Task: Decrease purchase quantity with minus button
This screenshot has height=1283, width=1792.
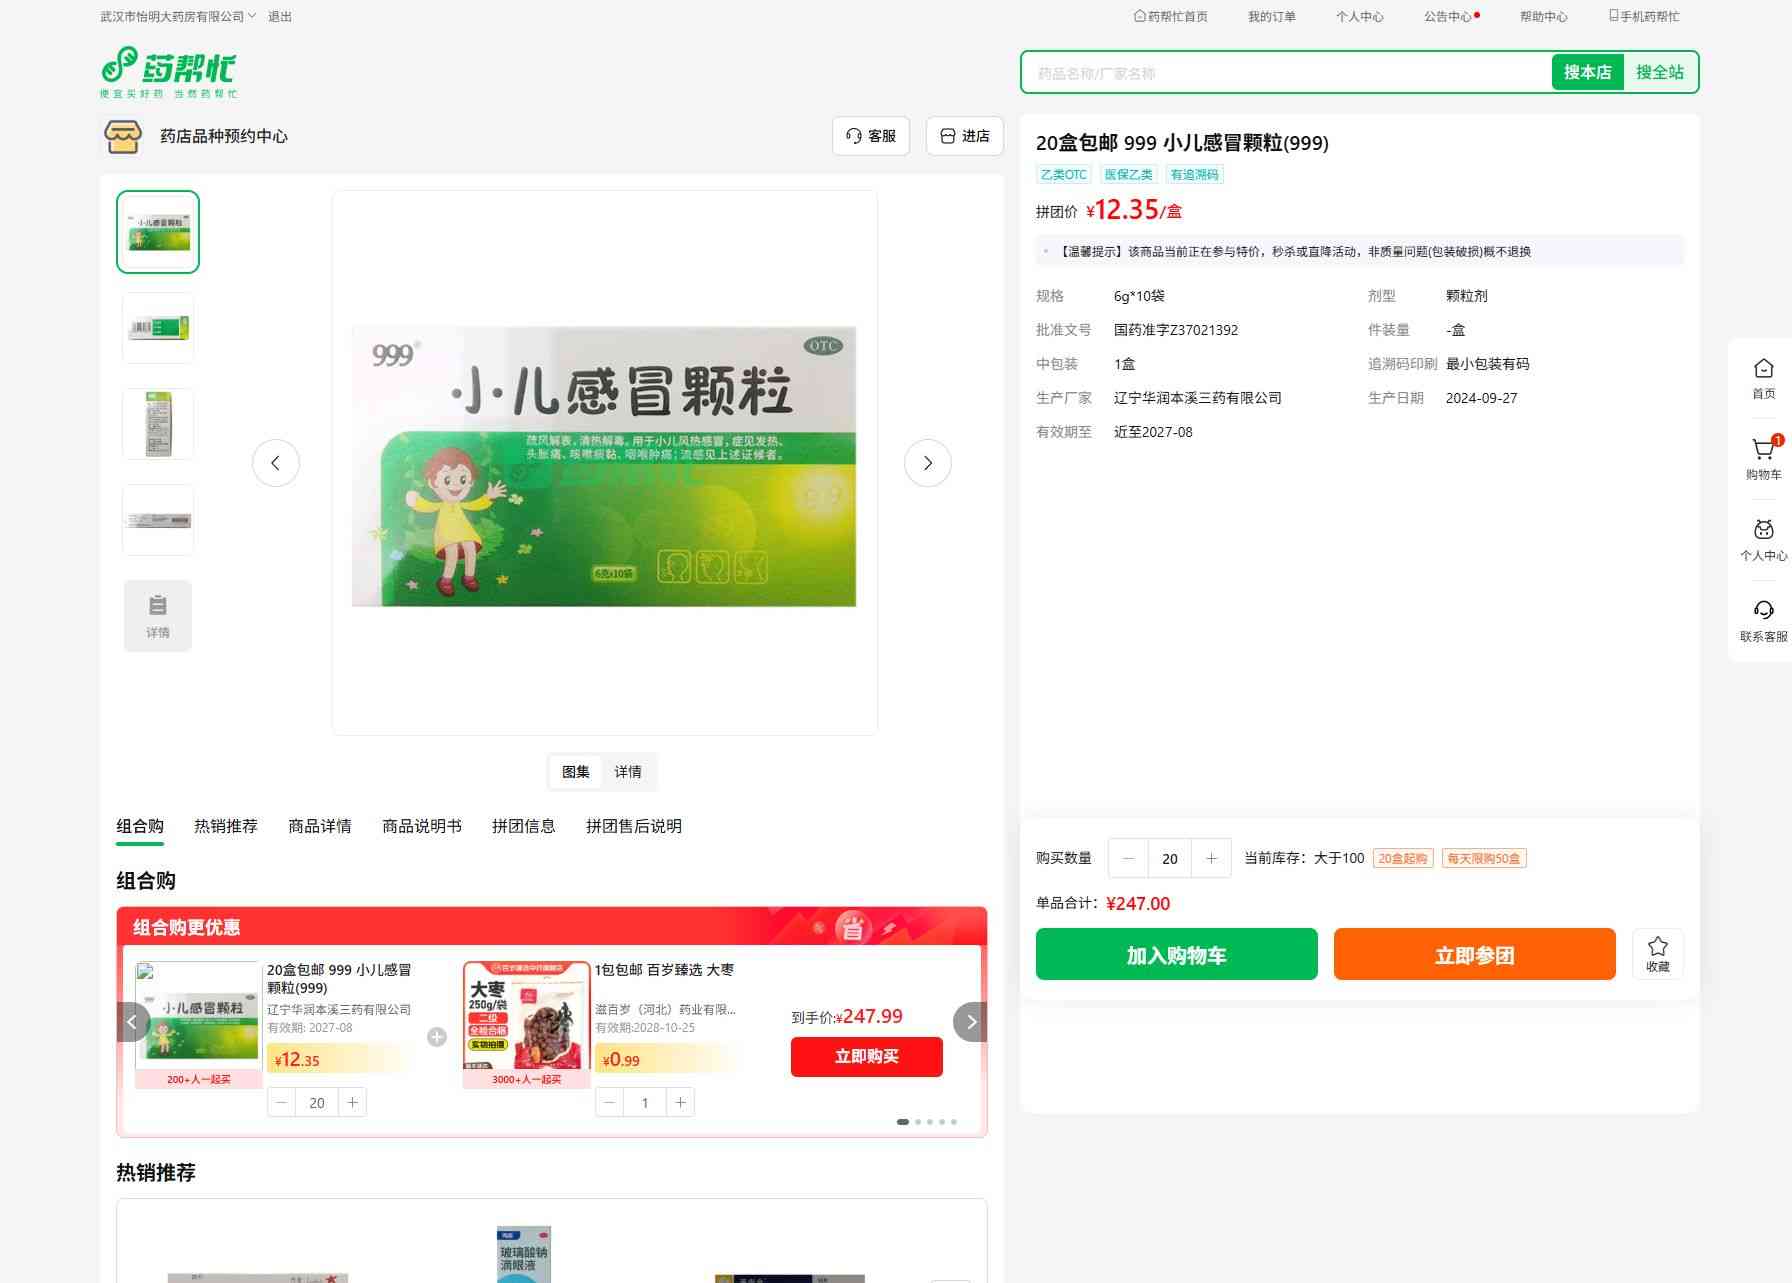Action: point(1128,858)
